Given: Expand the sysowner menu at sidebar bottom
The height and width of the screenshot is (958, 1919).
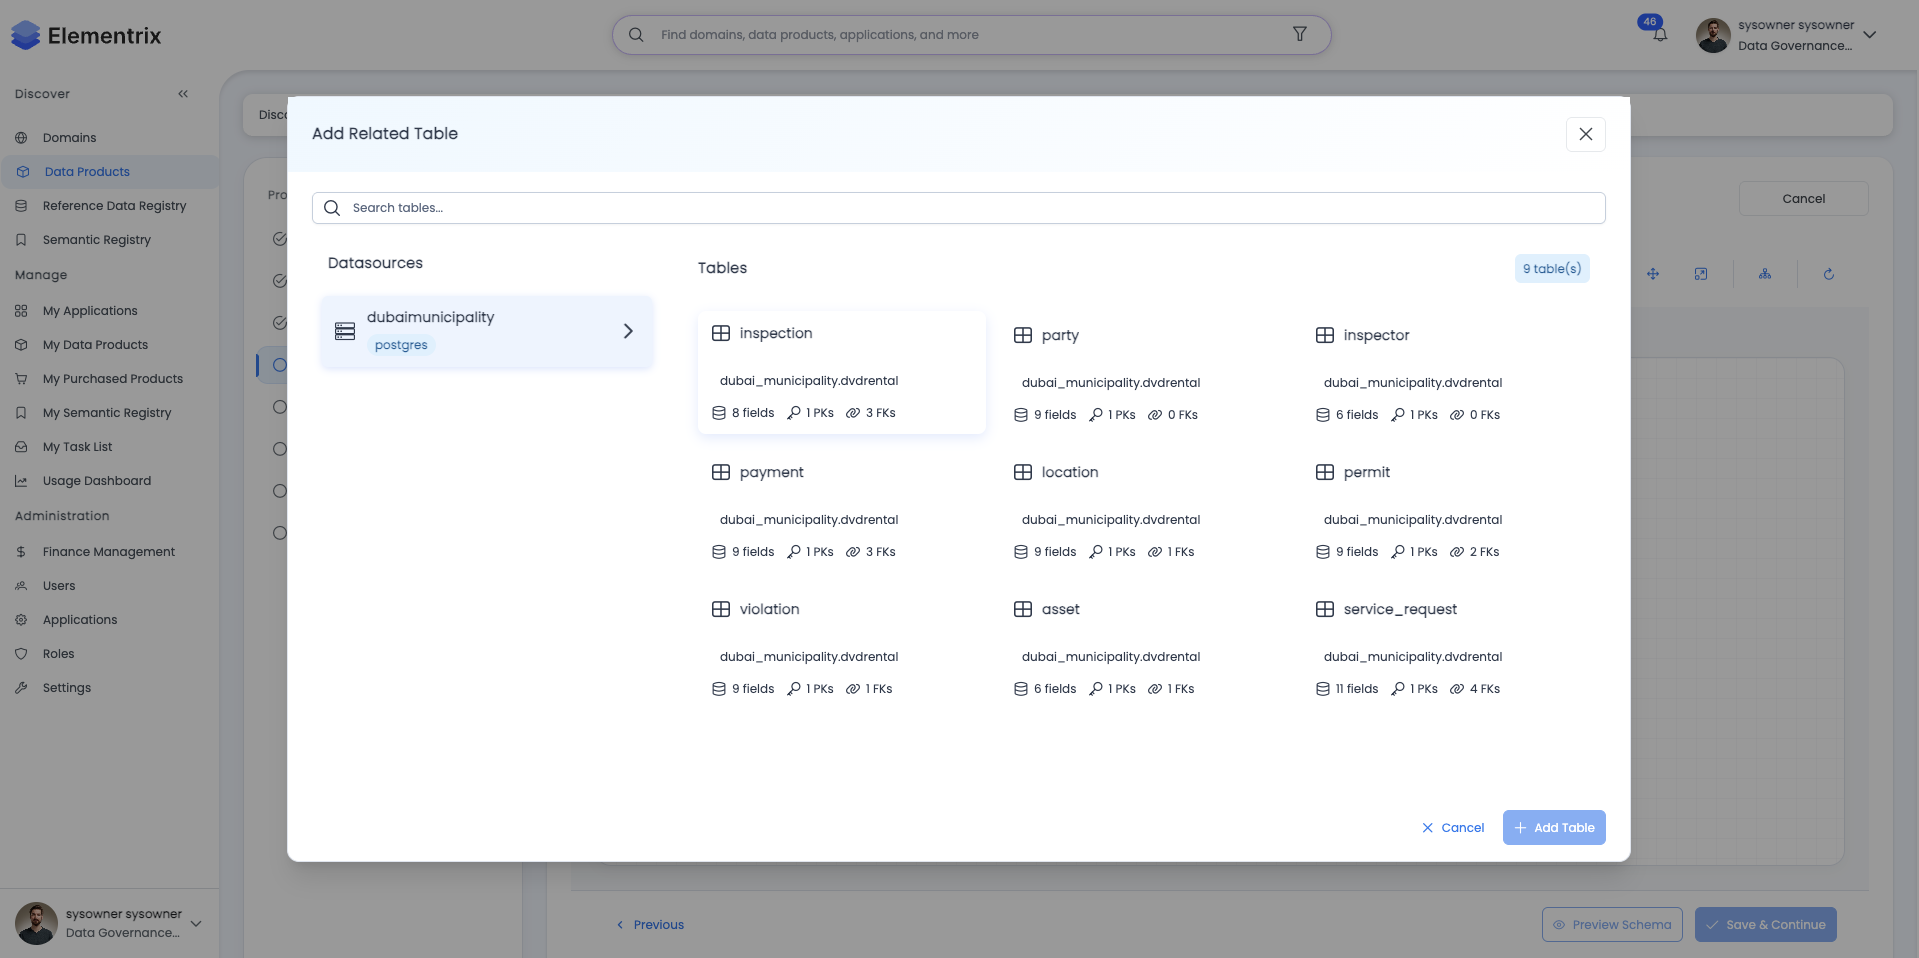Looking at the screenshot, I should pyautogui.click(x=196, y=923).
